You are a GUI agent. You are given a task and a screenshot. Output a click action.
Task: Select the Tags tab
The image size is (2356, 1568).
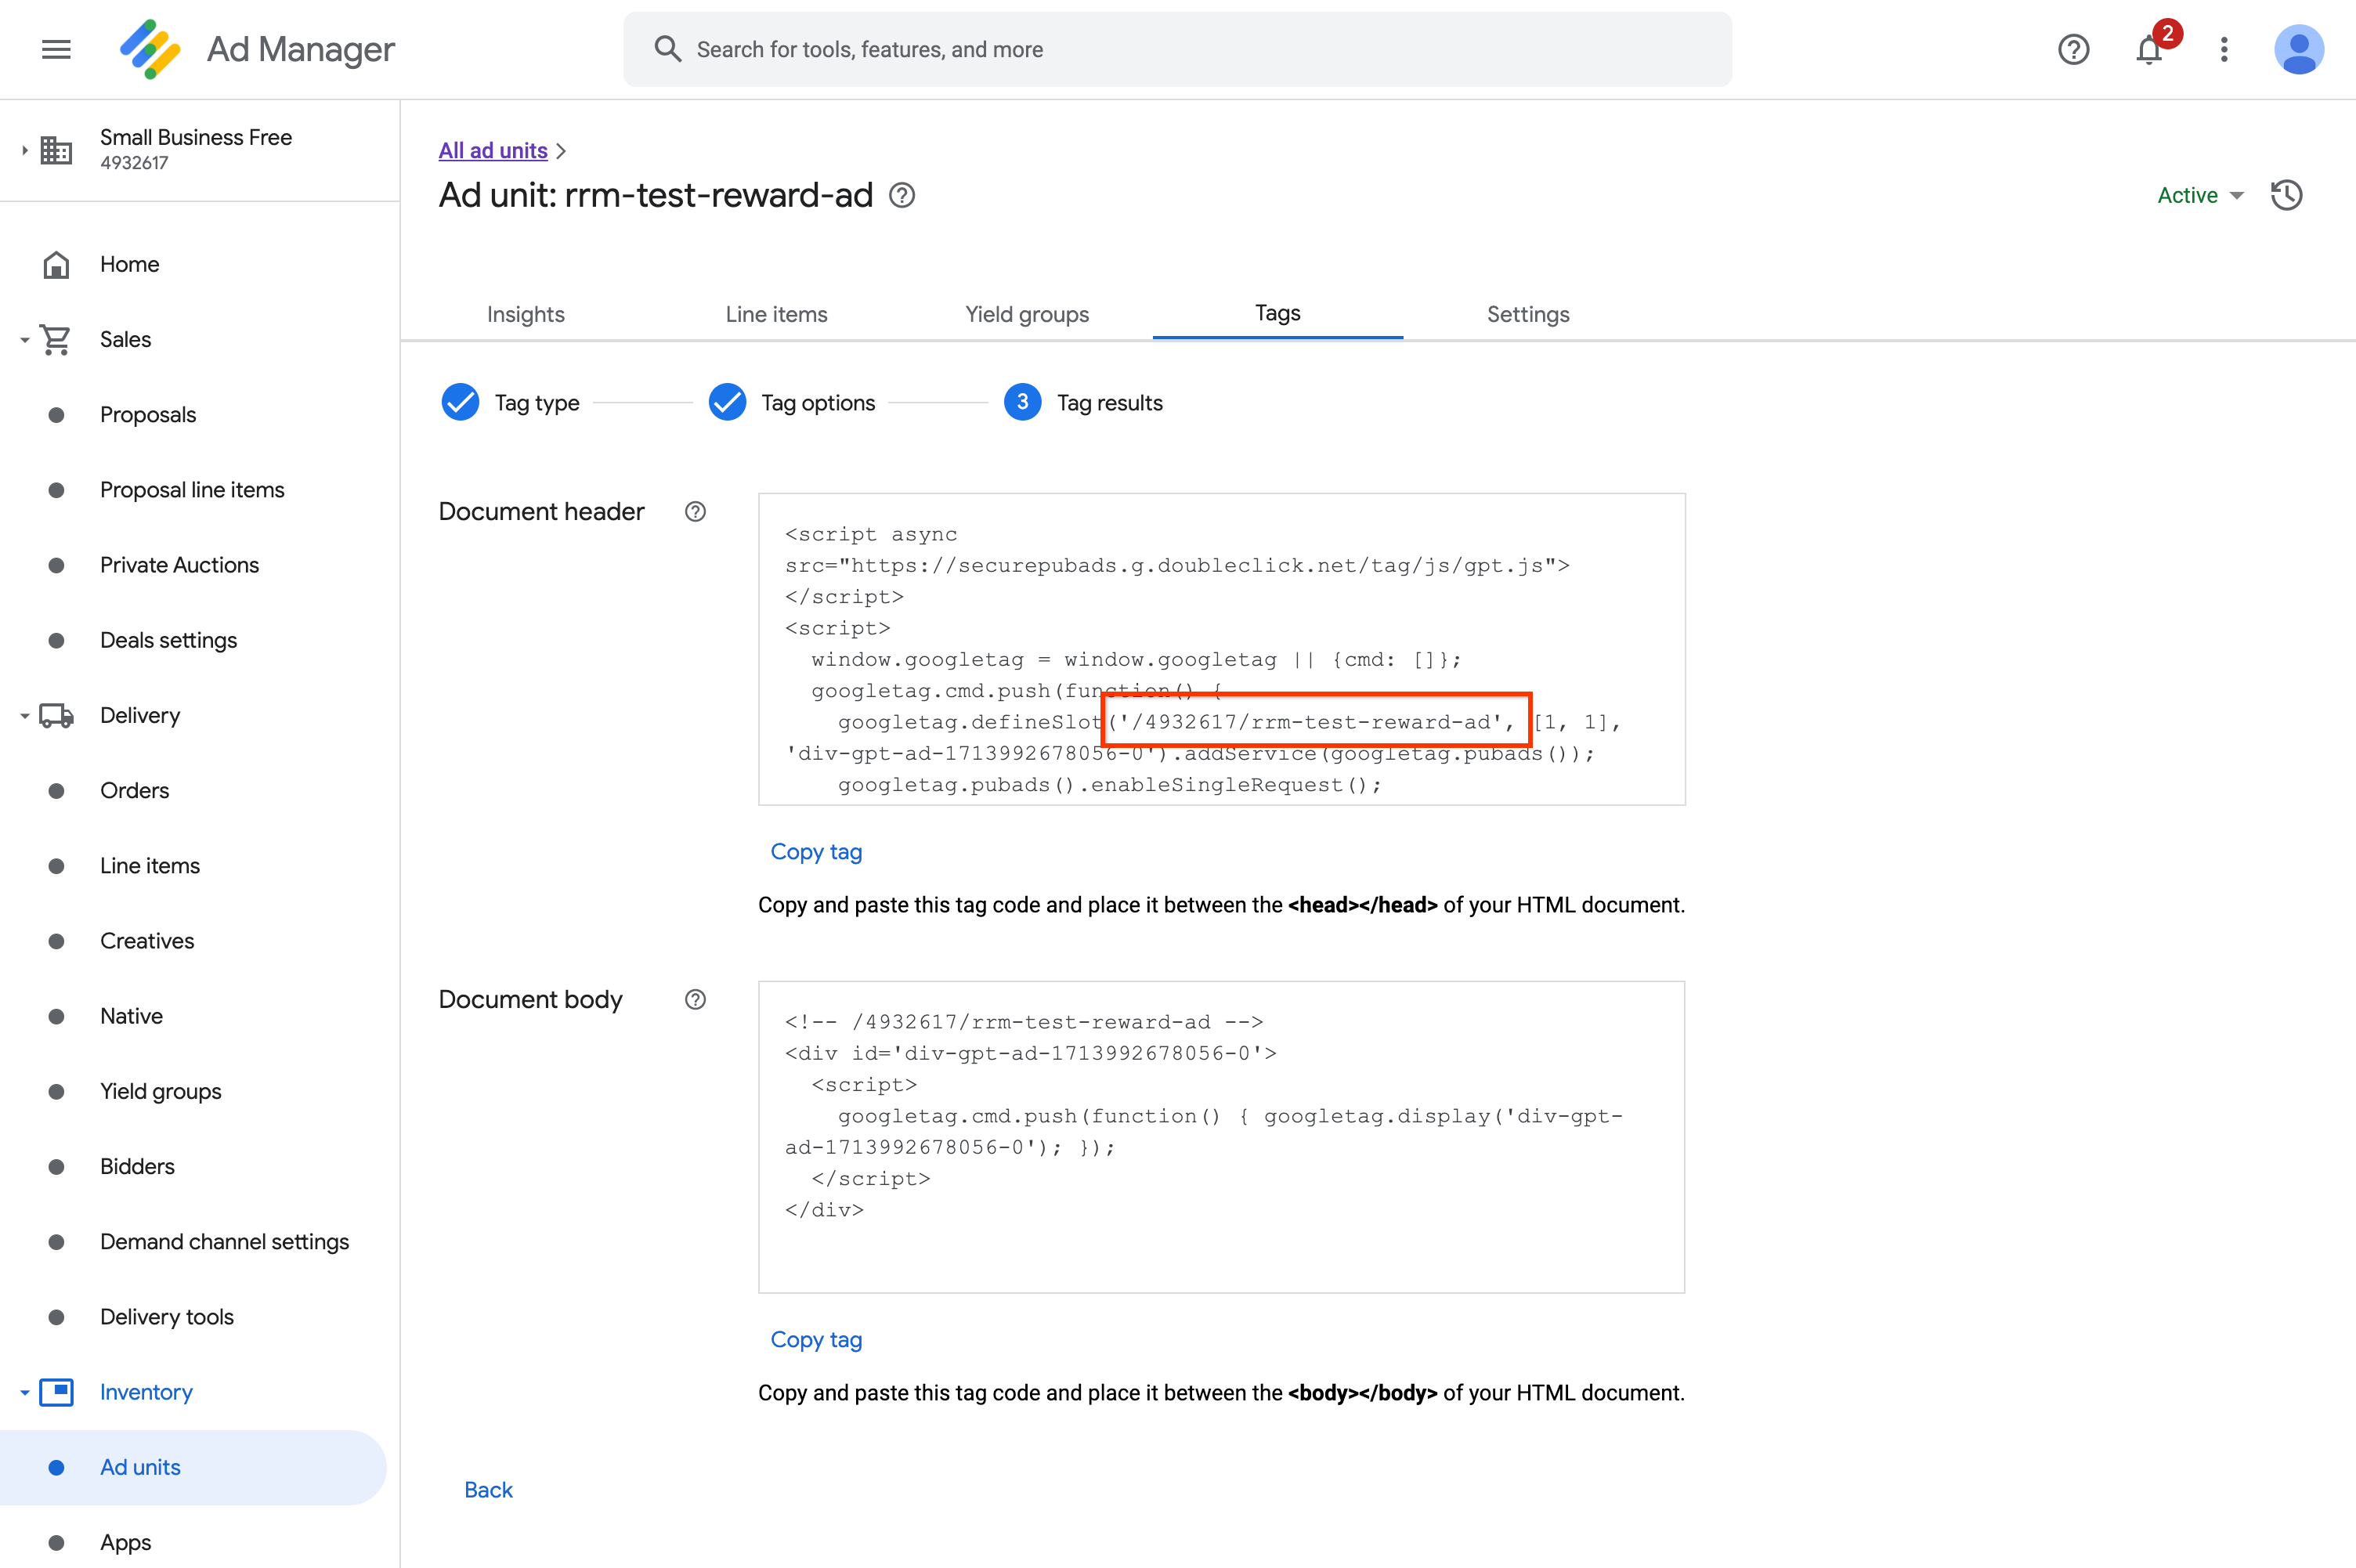pos(1278,313)
